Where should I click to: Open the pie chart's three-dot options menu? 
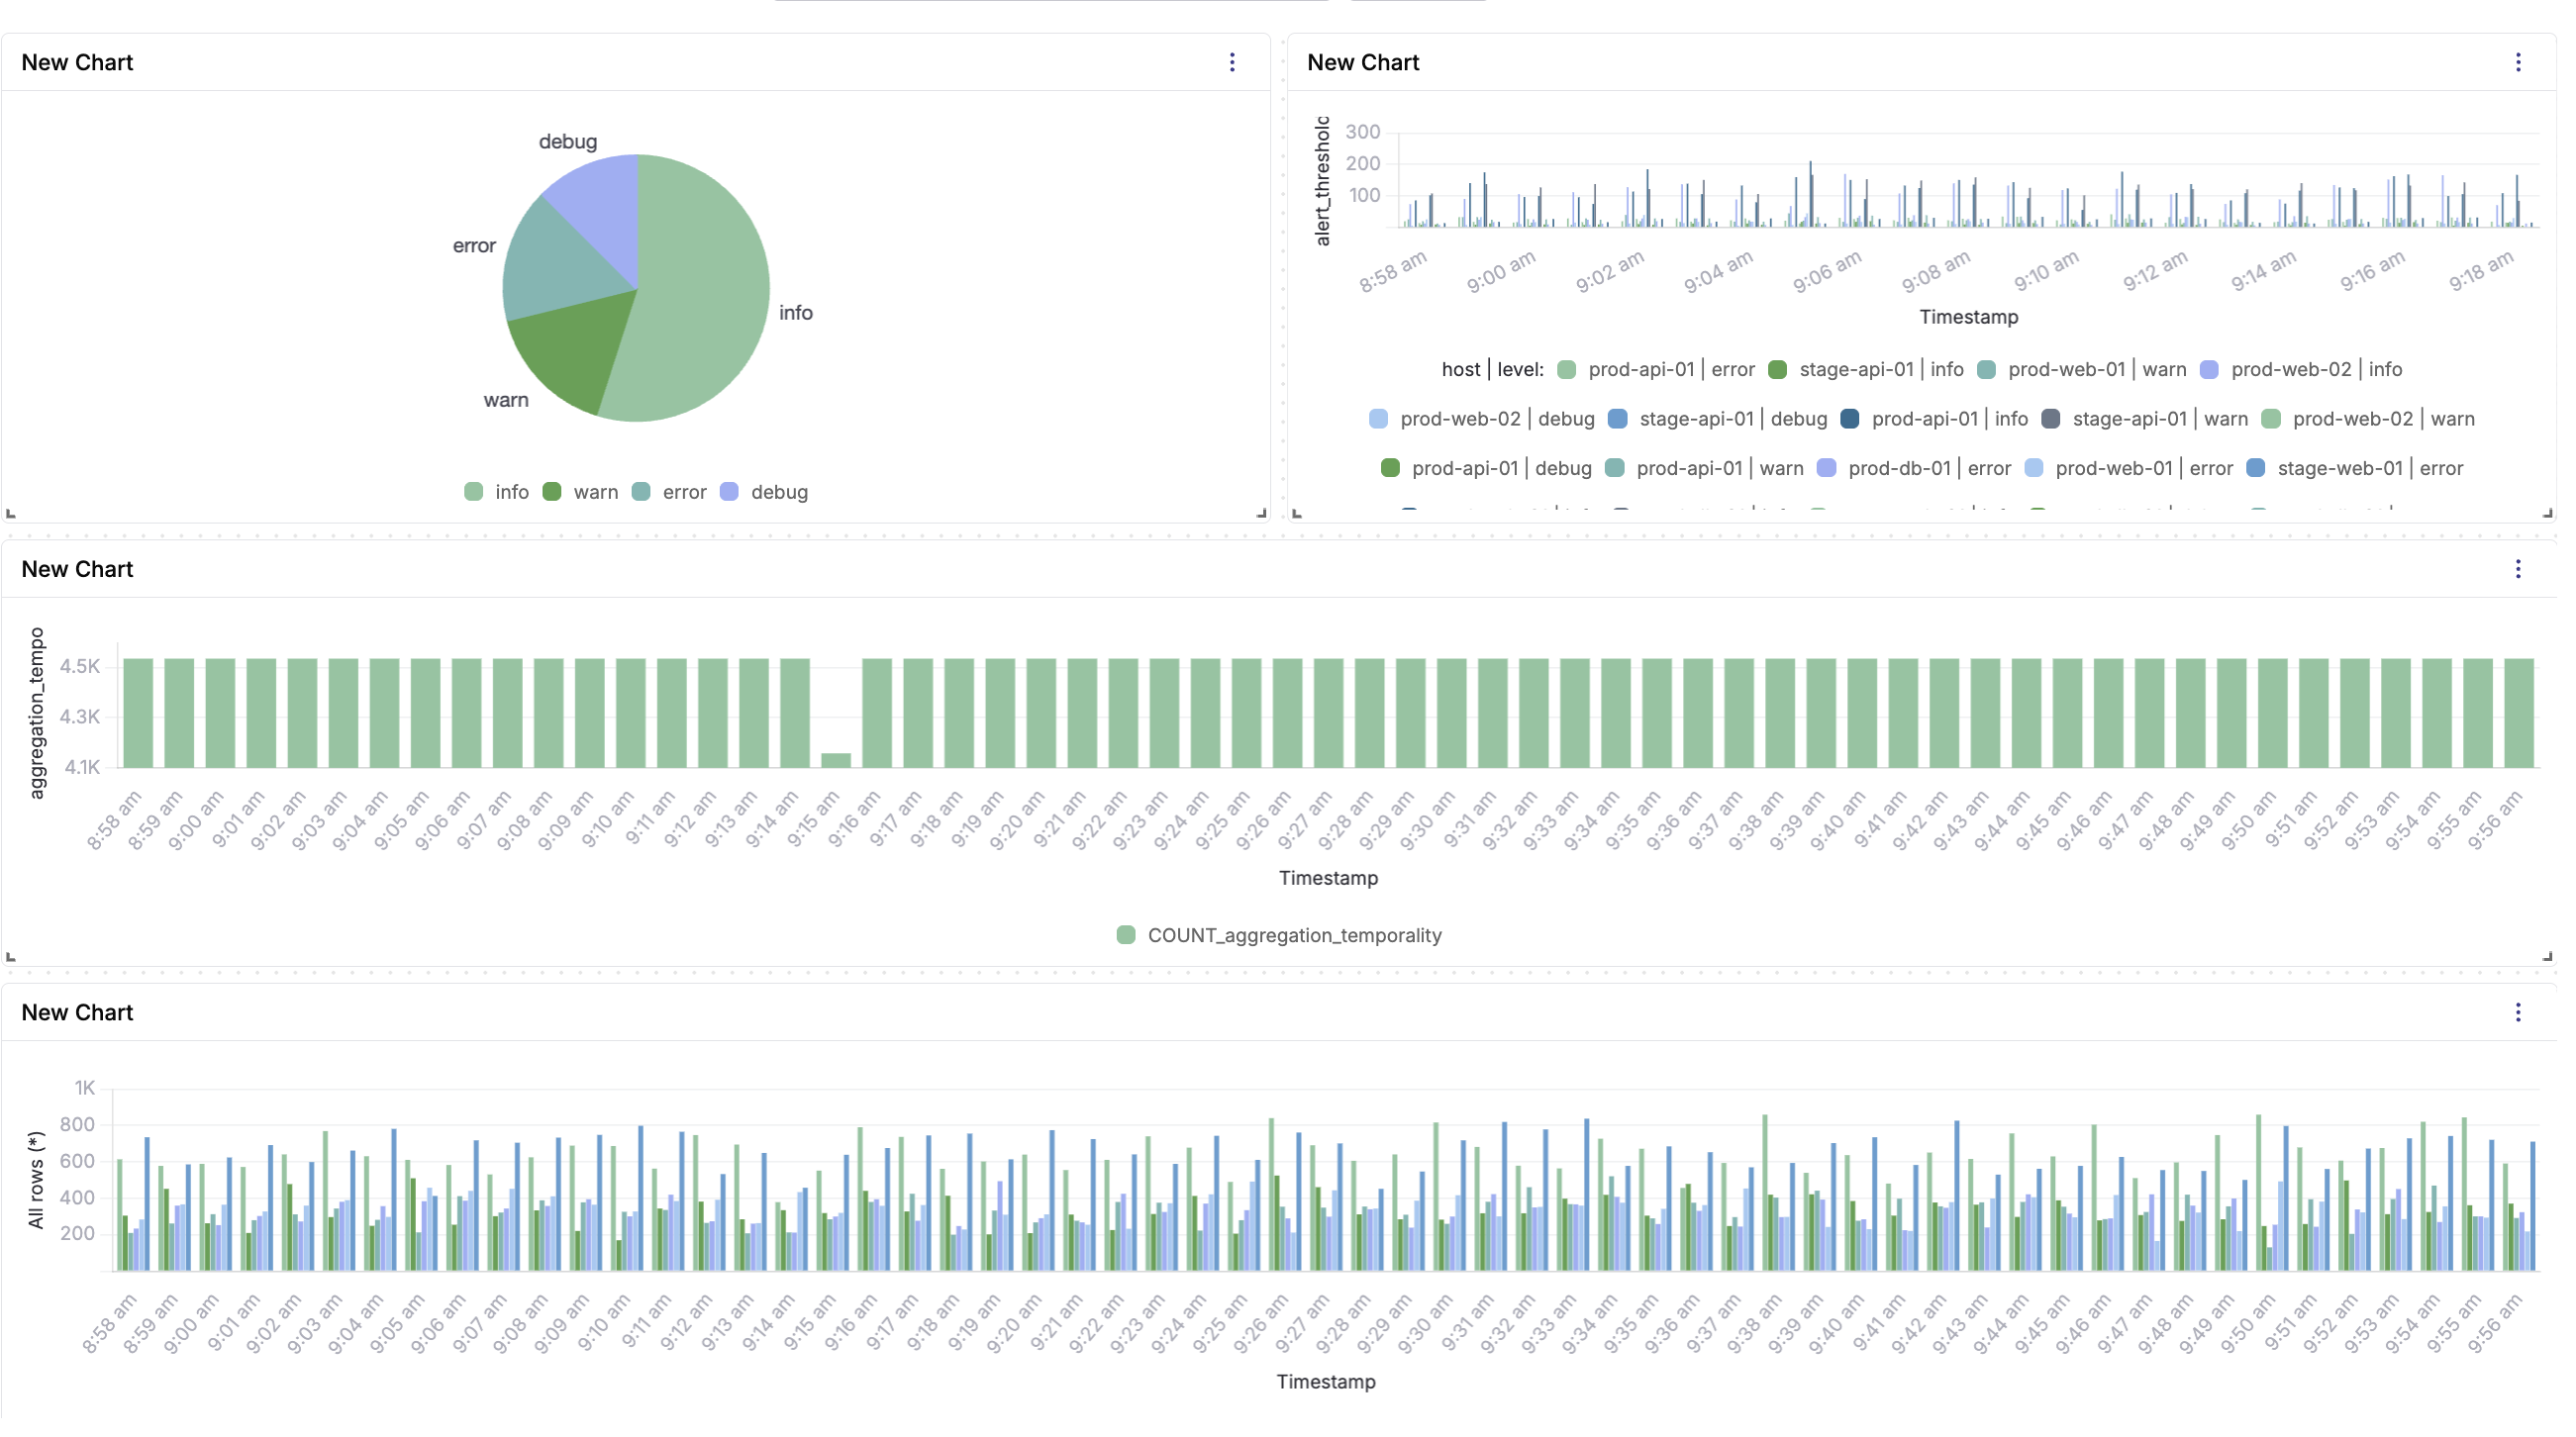pos(1232,62)
